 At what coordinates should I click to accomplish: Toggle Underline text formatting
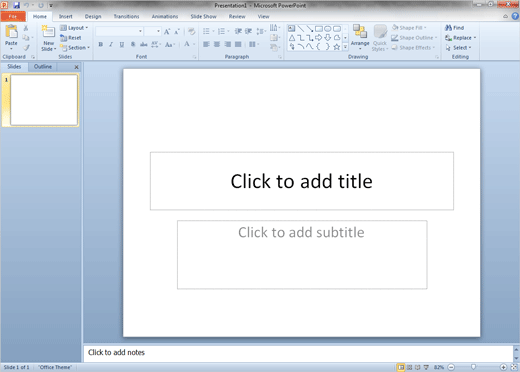click(x=122, y=44)
